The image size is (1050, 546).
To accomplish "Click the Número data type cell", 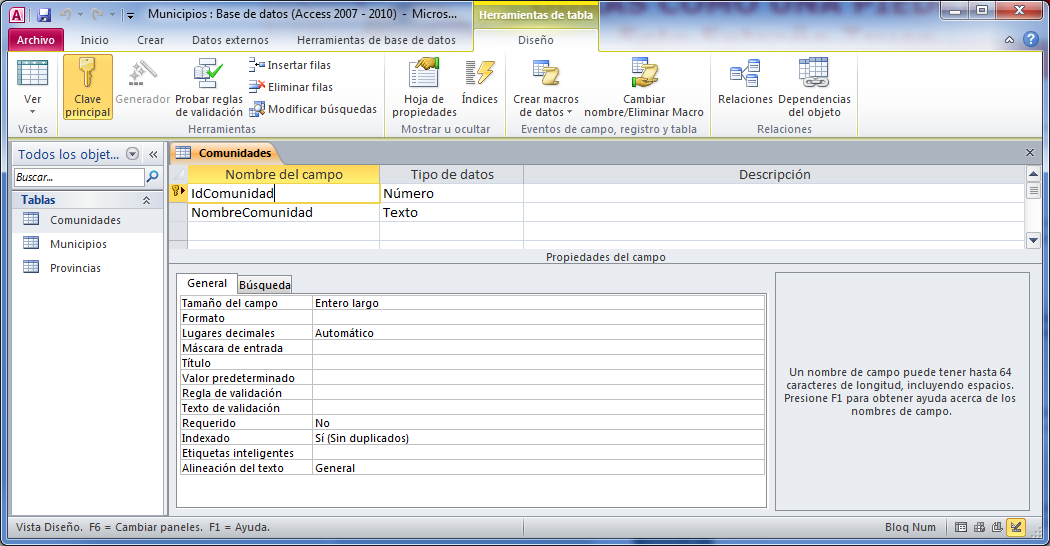I will point(451,194).
